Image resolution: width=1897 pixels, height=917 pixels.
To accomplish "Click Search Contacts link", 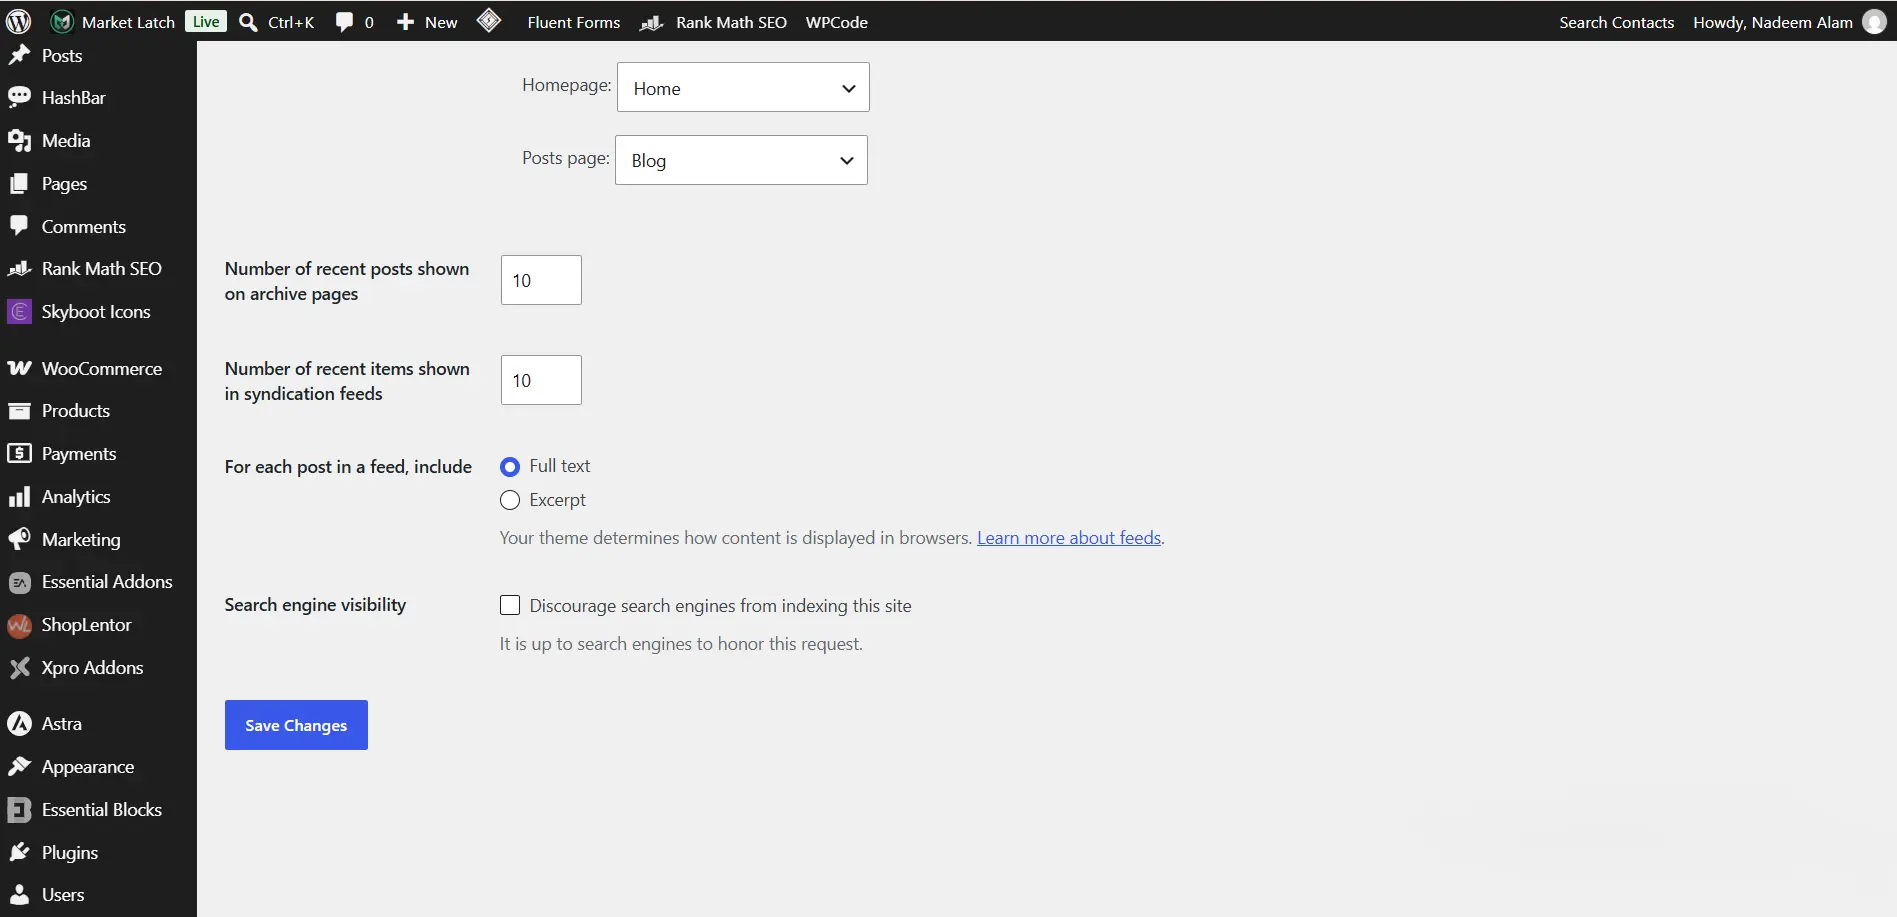I will point(1616,22).
